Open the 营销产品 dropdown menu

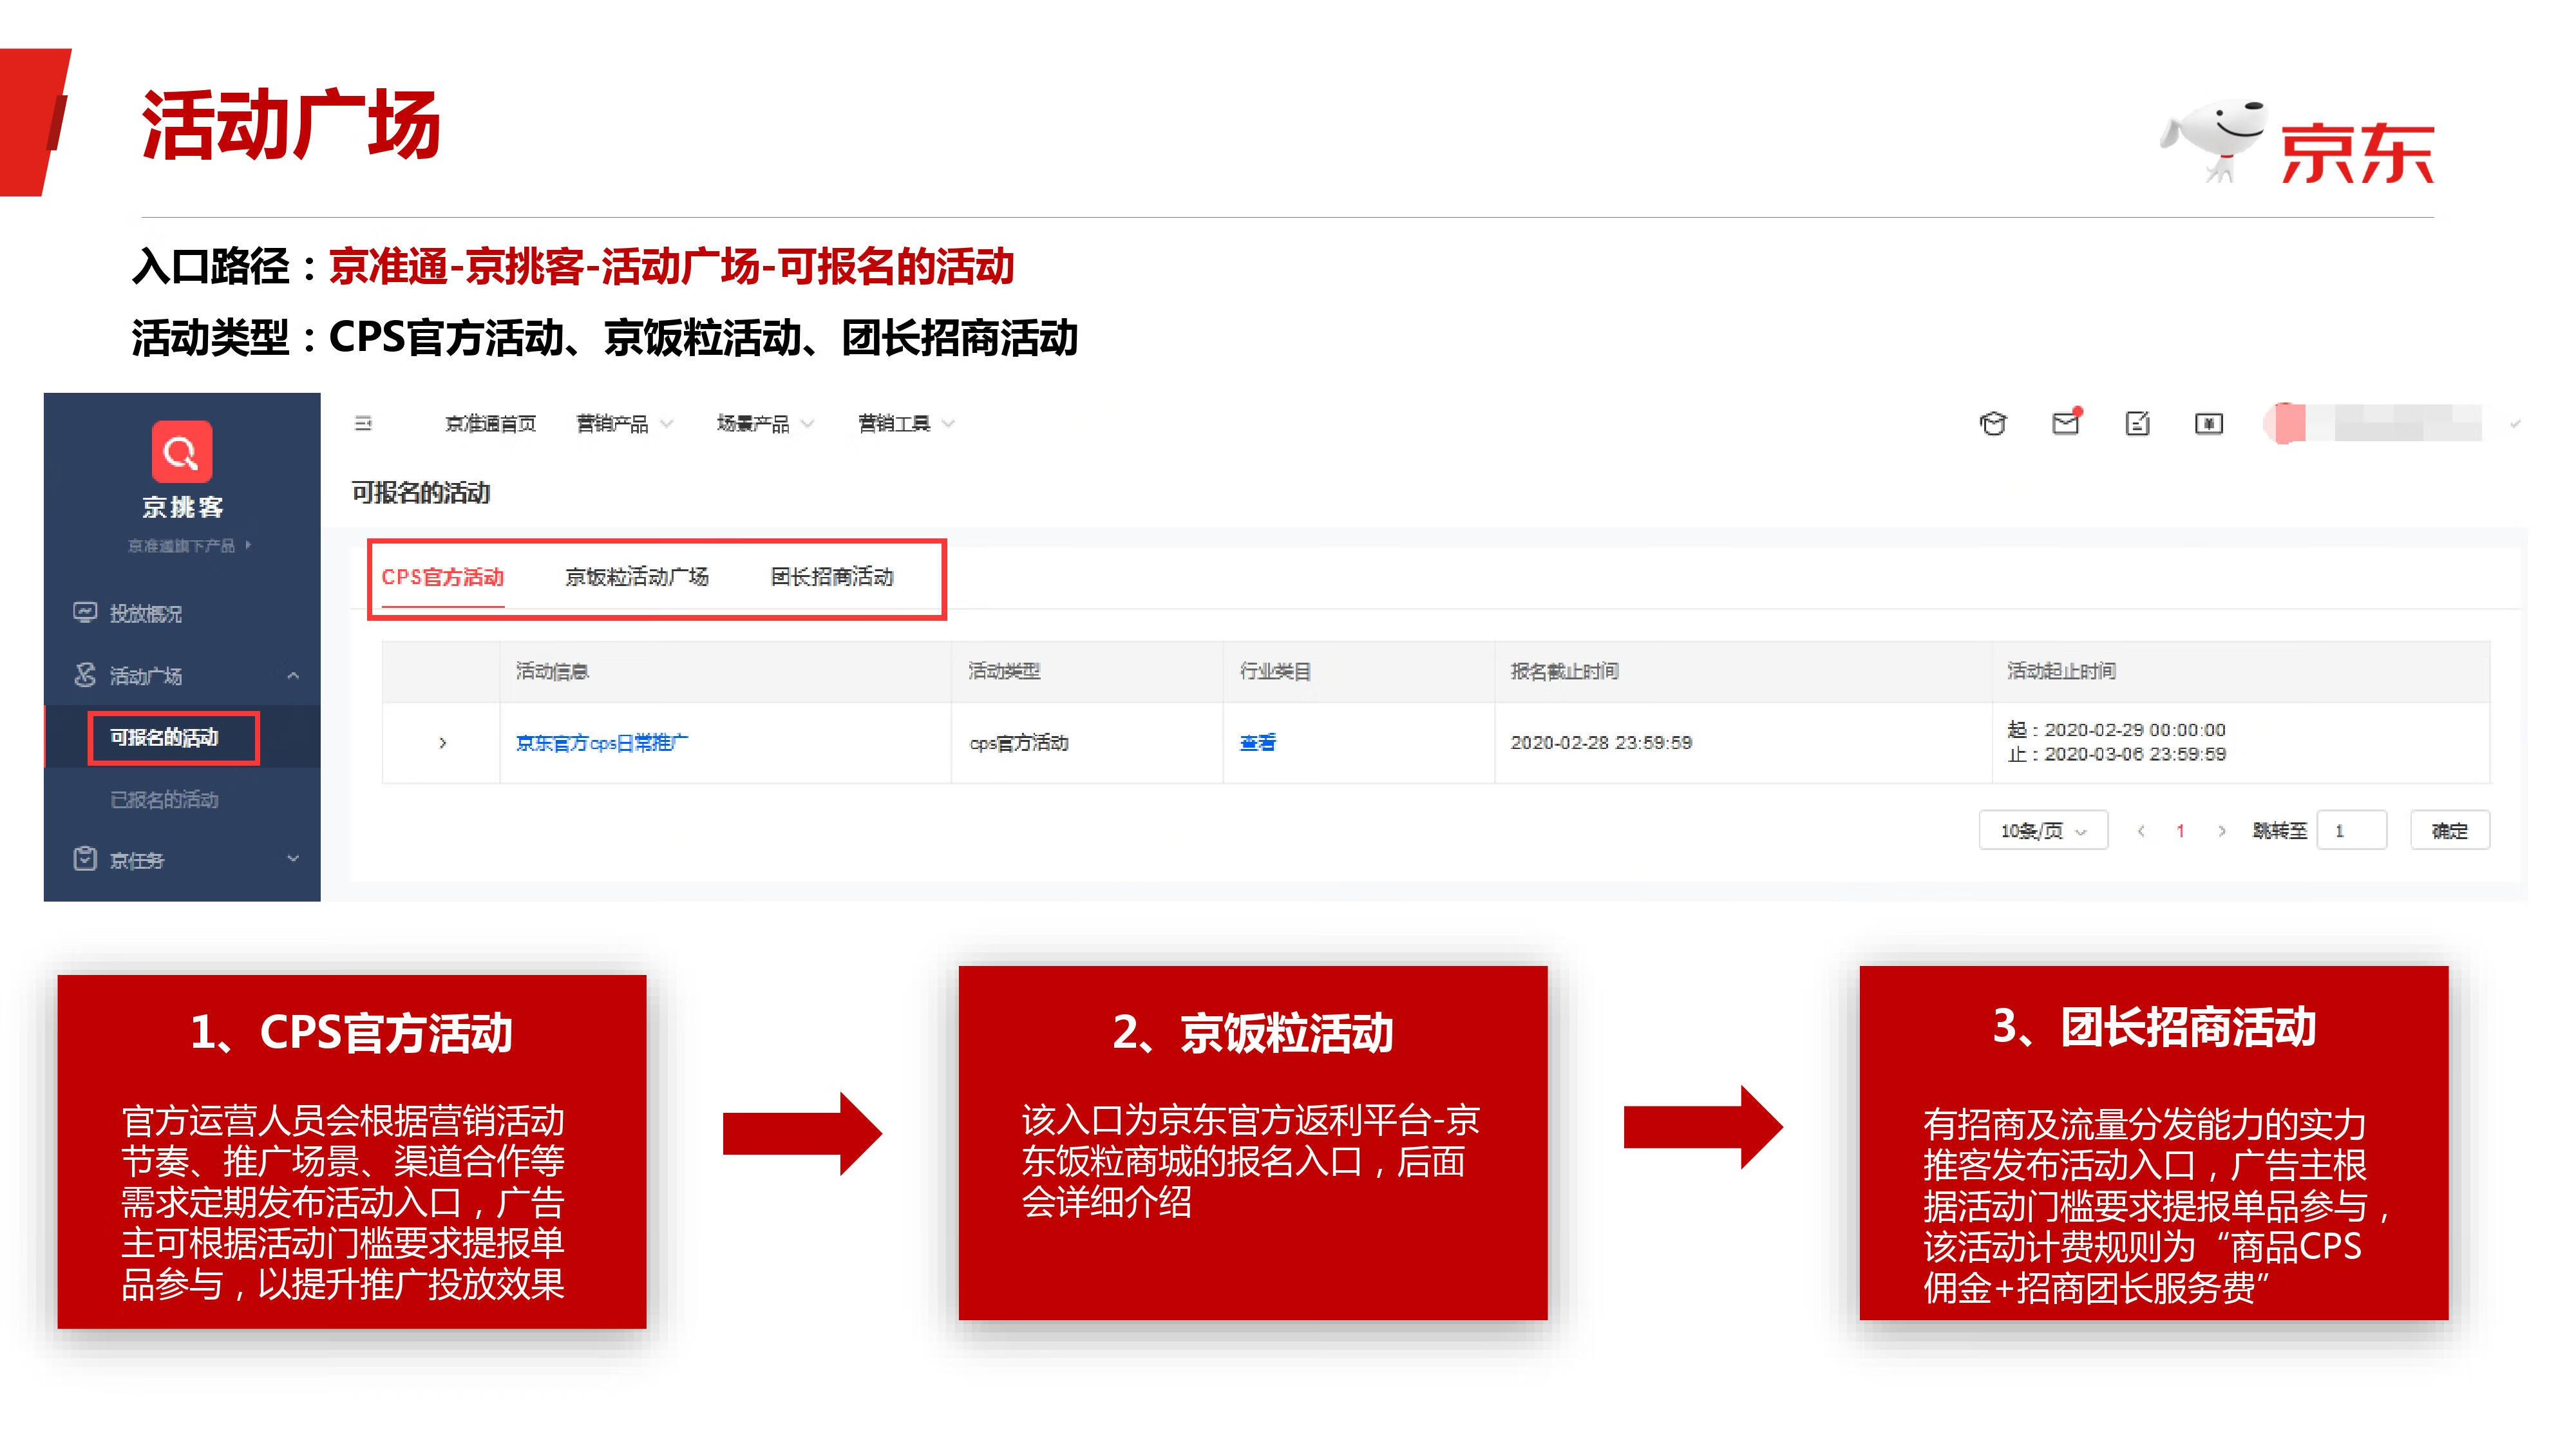[624, 424]
